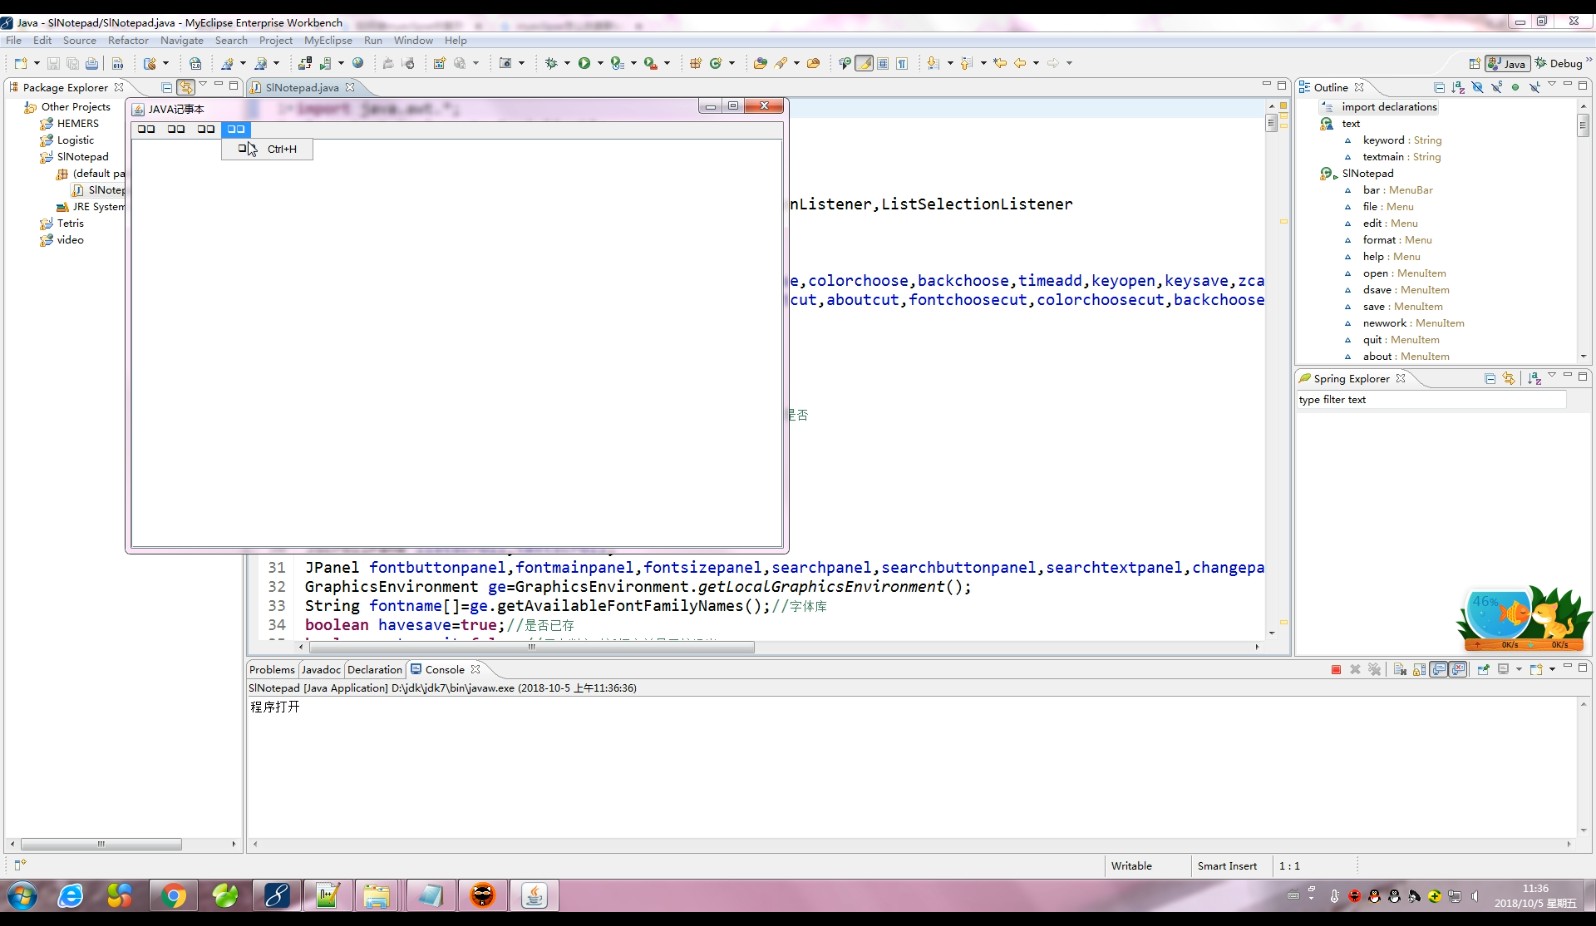Collapse All in Package Explorer

(167, 87)
